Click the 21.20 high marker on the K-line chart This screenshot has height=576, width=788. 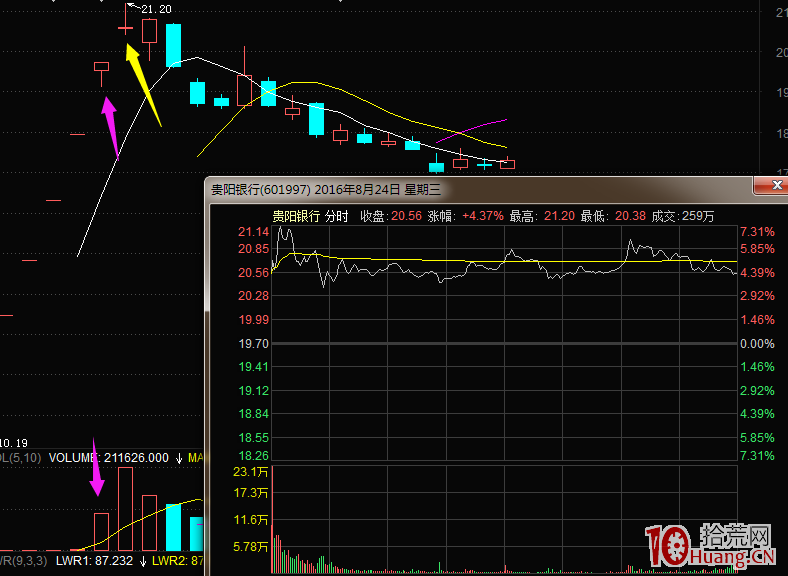click(156, 9)
